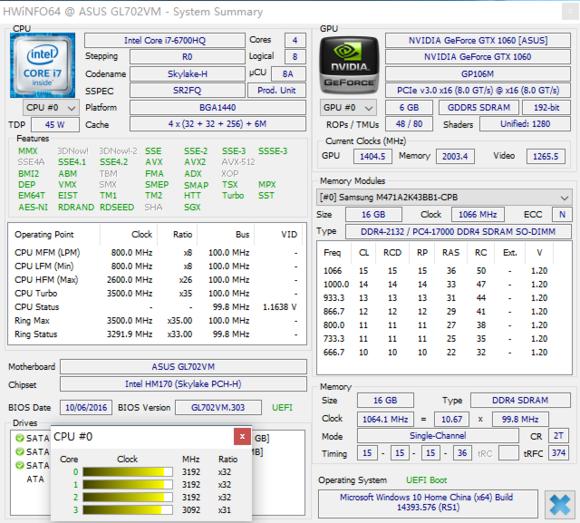Viewport: 580px width, 523px height.
Task: Click the memory clock 1064.1 MHz field
Action: [x=385, y=419]
